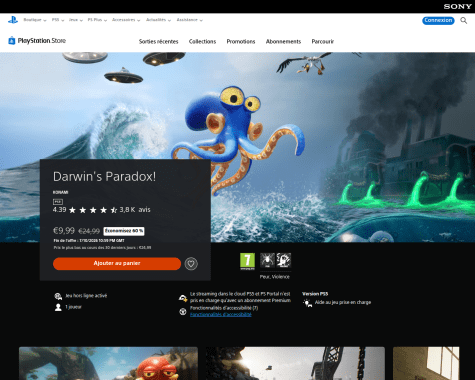
Task: Click the Fonctionnalités d'accessibilité (7) text
Action: (x=224, y=308)
